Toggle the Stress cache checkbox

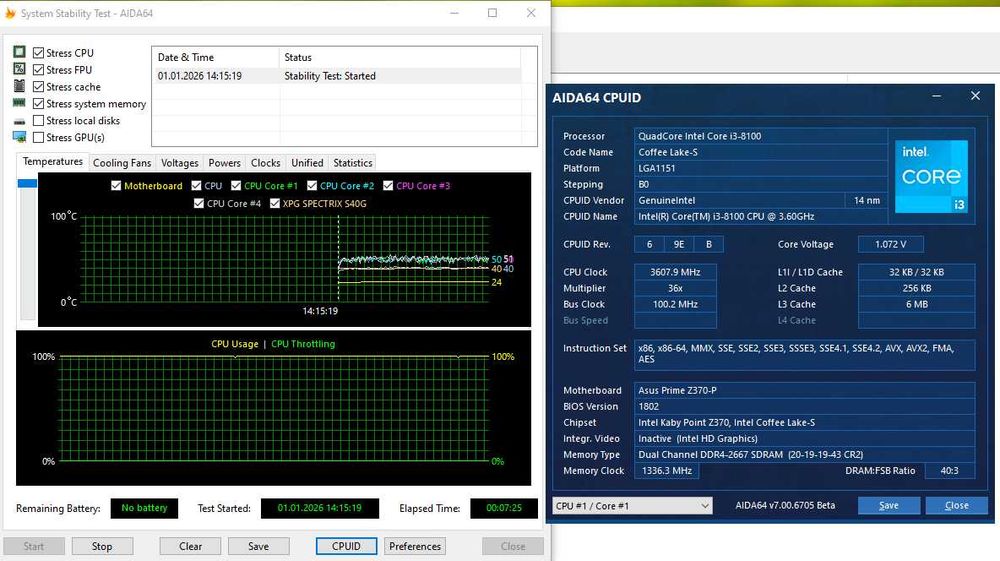[39, 87]
